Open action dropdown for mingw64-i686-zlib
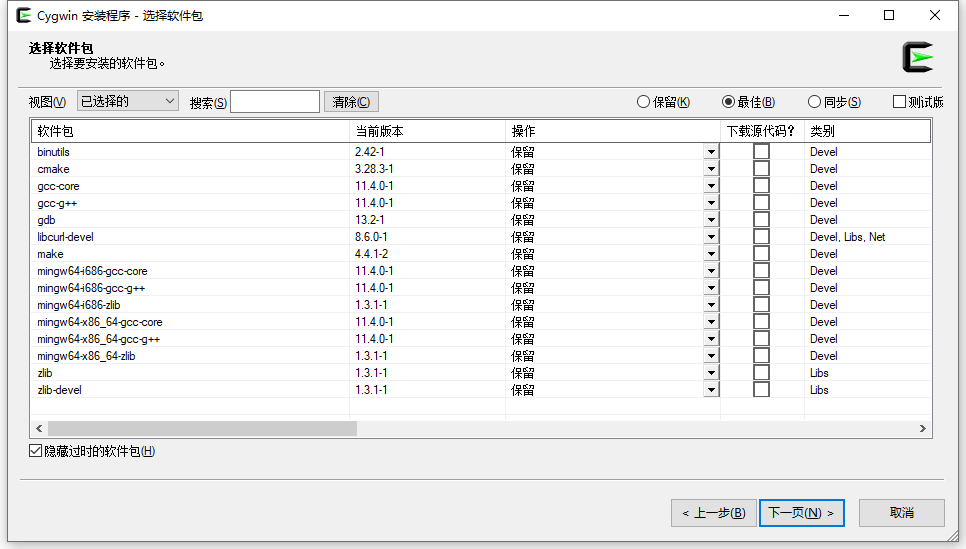 tap(711, 305)
